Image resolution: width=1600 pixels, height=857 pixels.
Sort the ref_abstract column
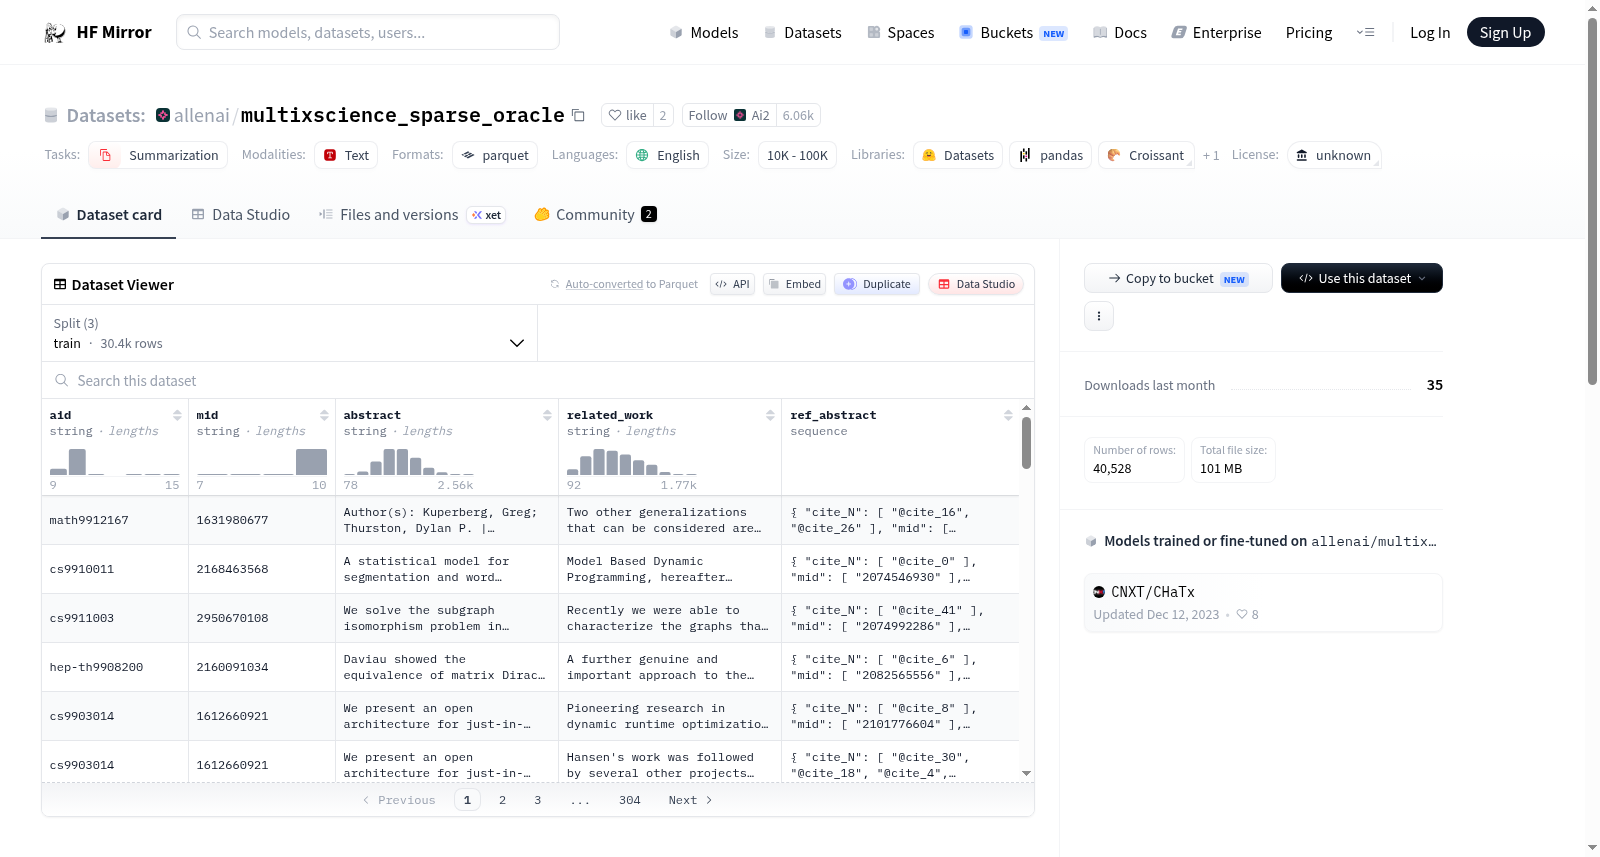[1008, 415]
